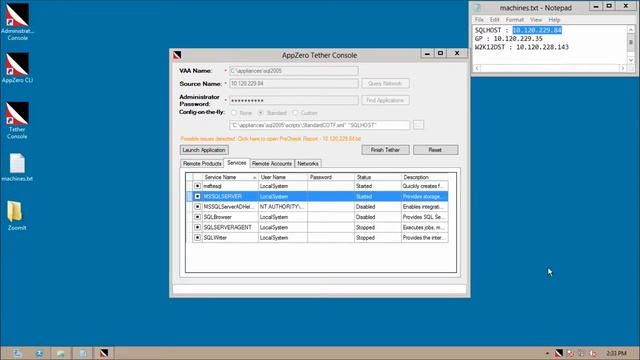640x360 pixels.
Task: Open the Administration Console desktop shortcut
Action: [x=17, y=21]
